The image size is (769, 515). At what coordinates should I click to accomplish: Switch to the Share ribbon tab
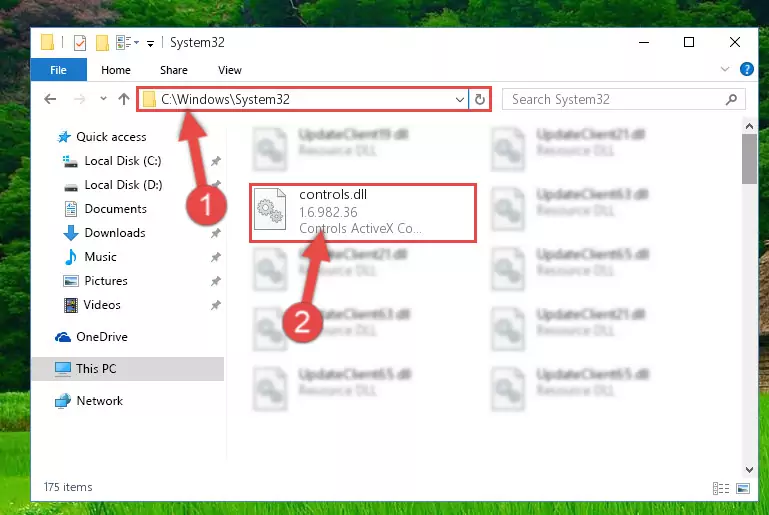[x=174, y=70]
